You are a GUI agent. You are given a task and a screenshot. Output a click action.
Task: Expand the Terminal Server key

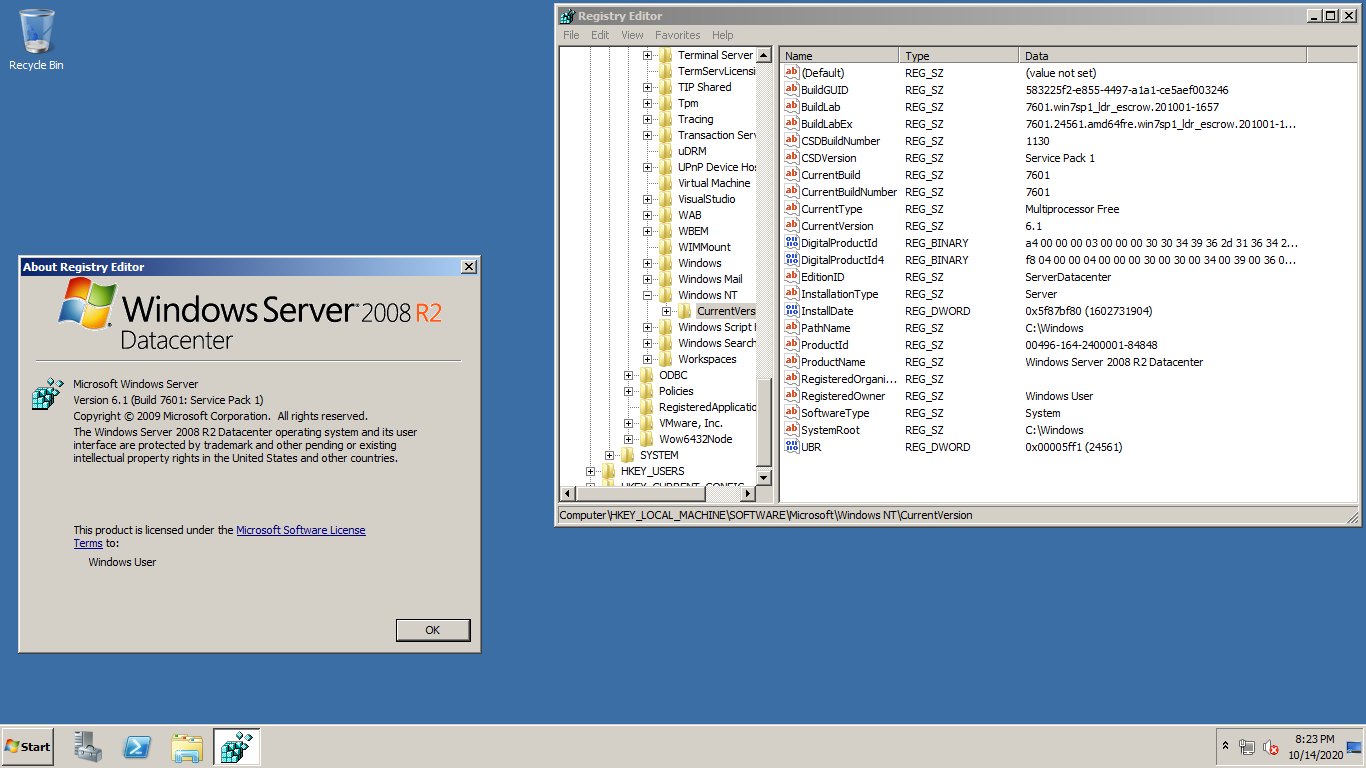pyautogui.click(x=648, y=55)
